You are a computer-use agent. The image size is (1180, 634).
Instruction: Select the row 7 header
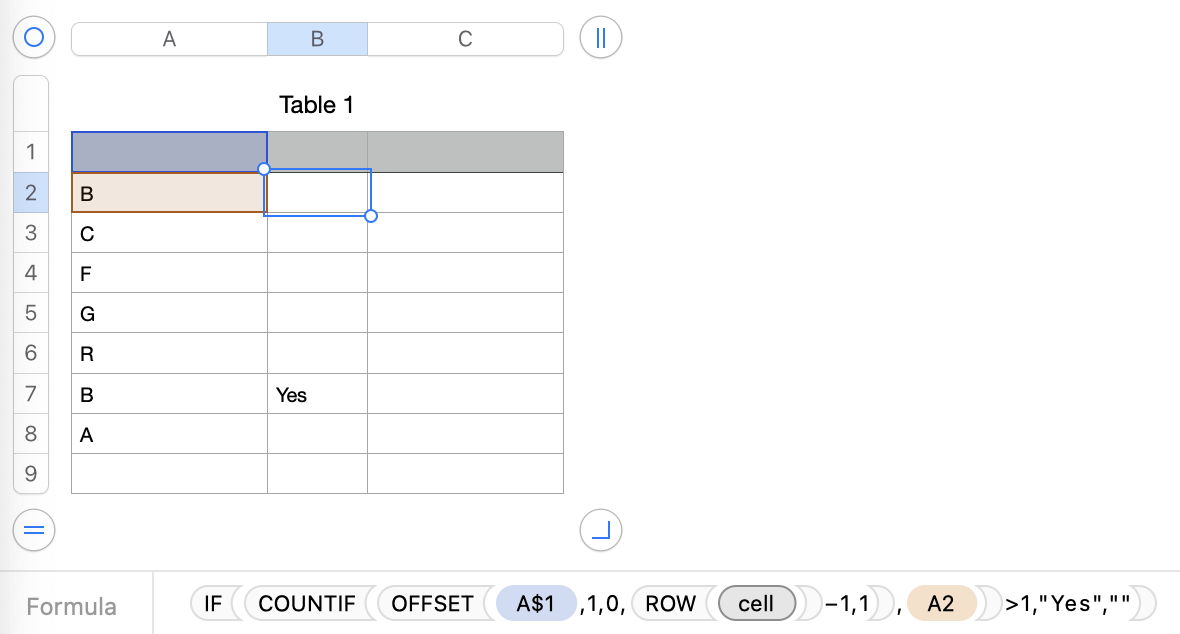(30, 394)
